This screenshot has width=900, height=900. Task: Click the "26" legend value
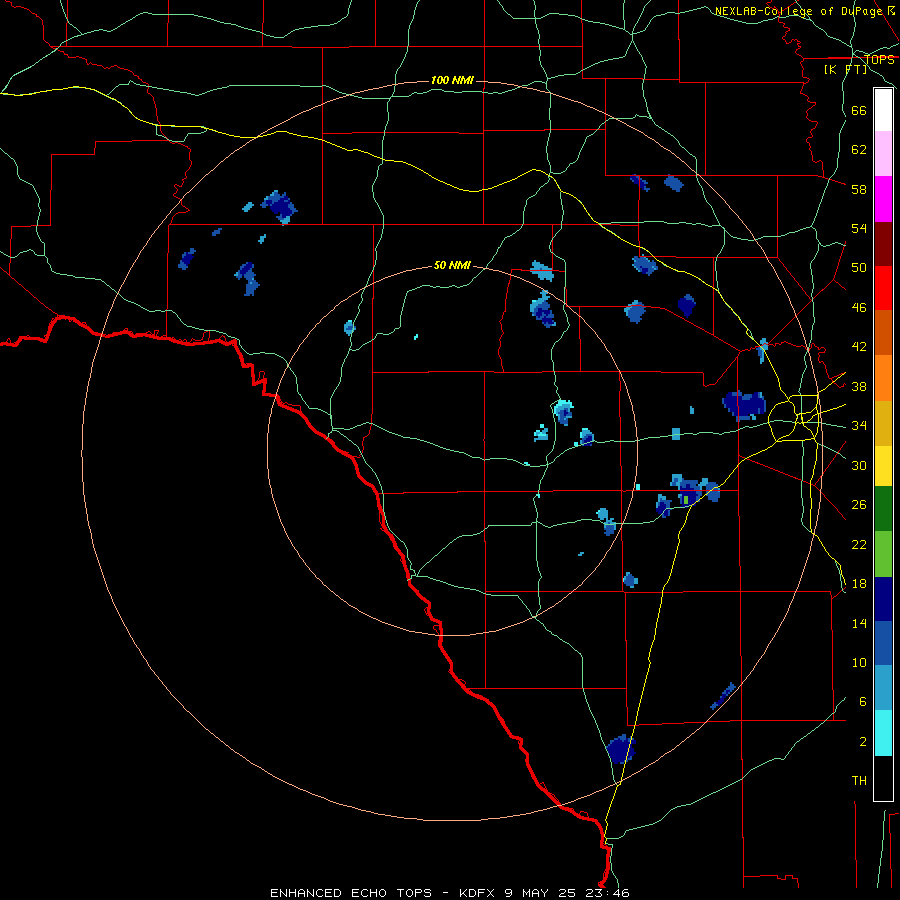(859, 505)
